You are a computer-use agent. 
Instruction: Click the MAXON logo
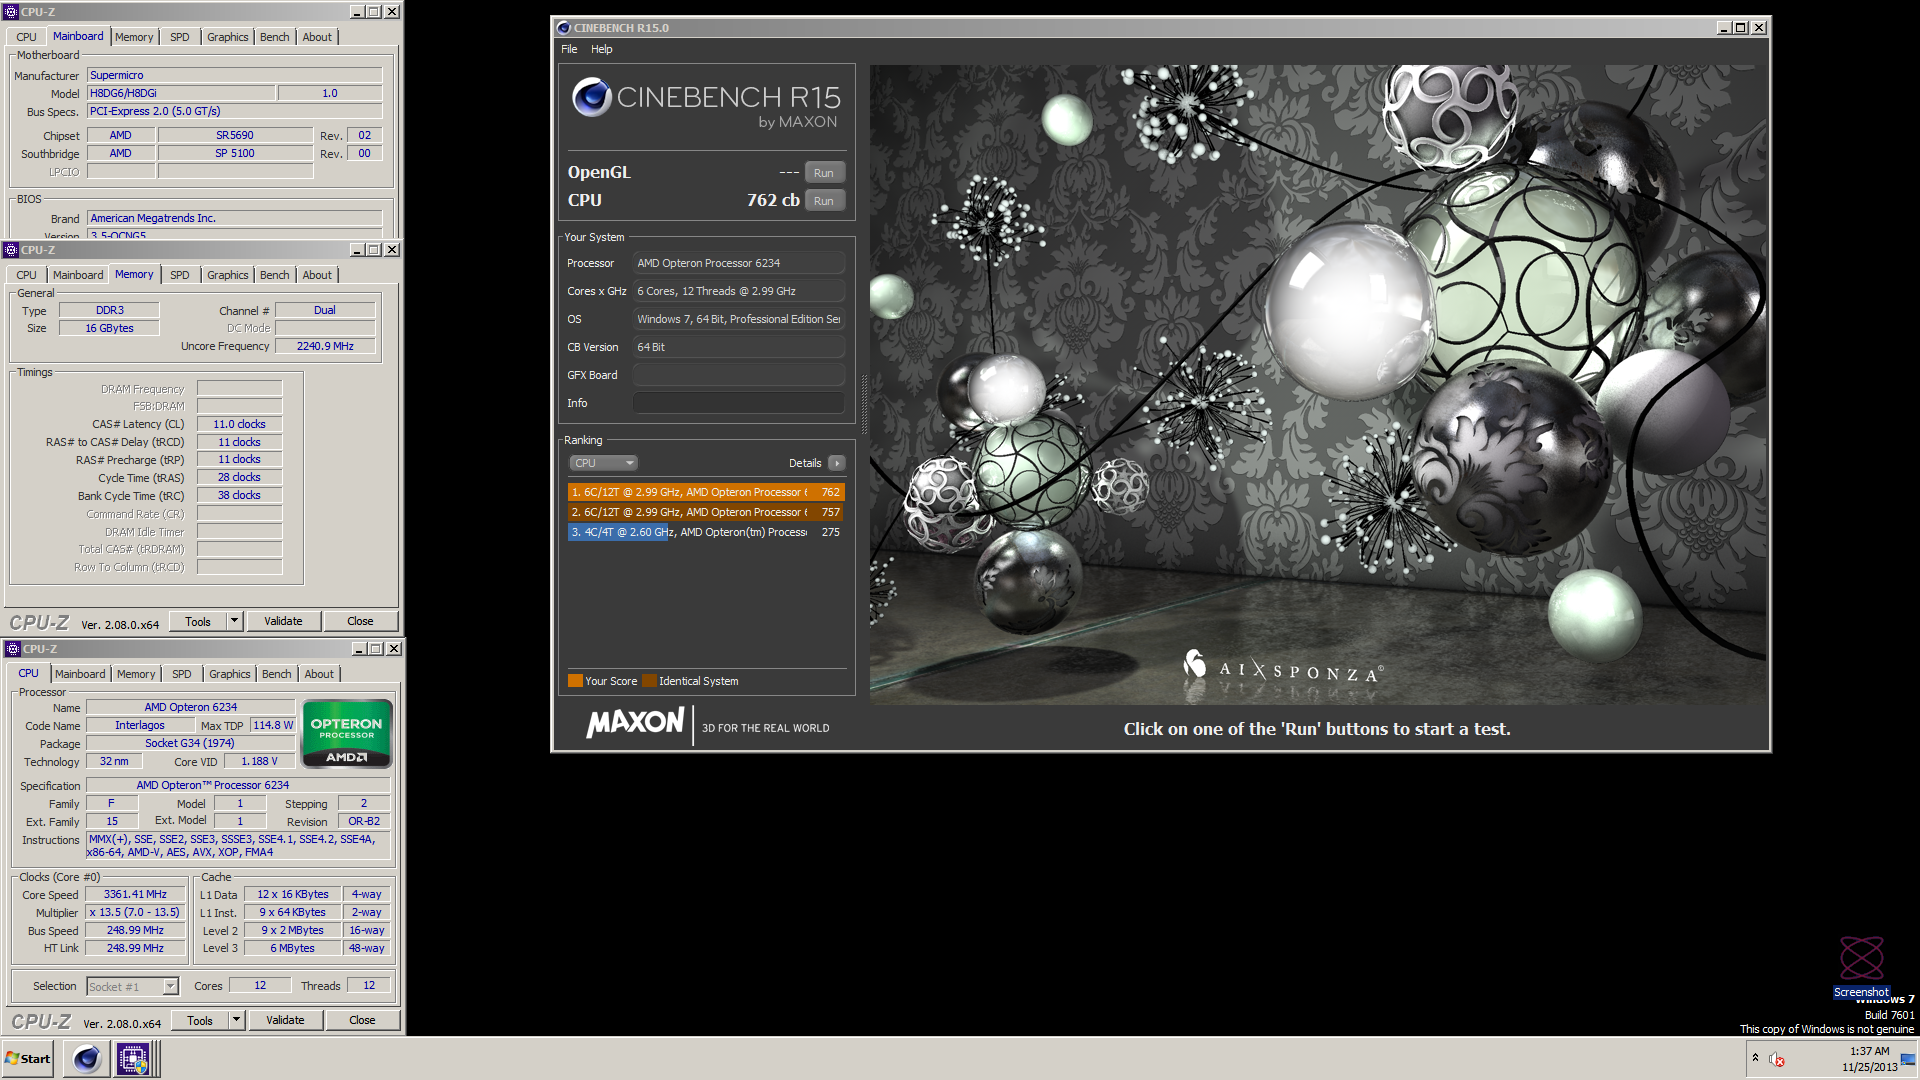(635, 723)
